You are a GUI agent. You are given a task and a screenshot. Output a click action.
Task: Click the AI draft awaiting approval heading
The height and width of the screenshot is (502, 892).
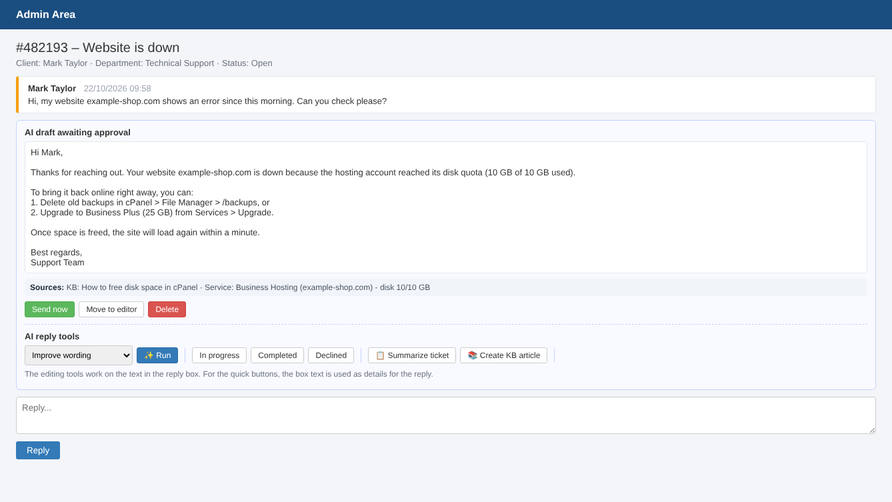click(77, 132)
